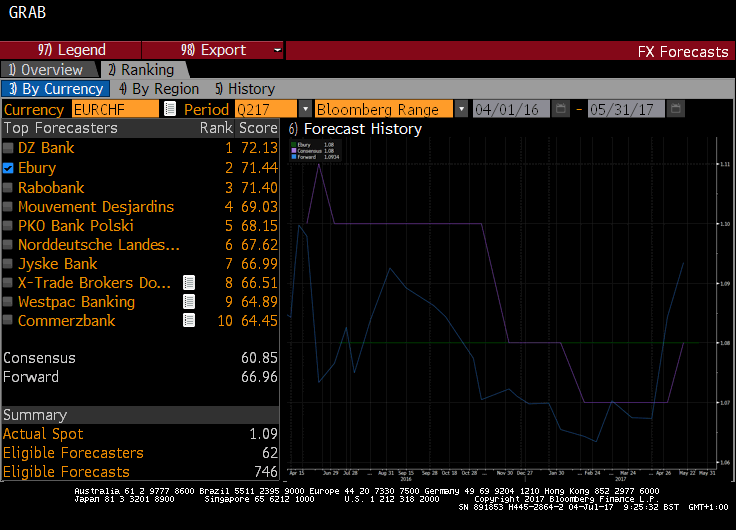Open notes icon for Commerzbank
Screen dimensions: 736x530
[x=189, y=320]
